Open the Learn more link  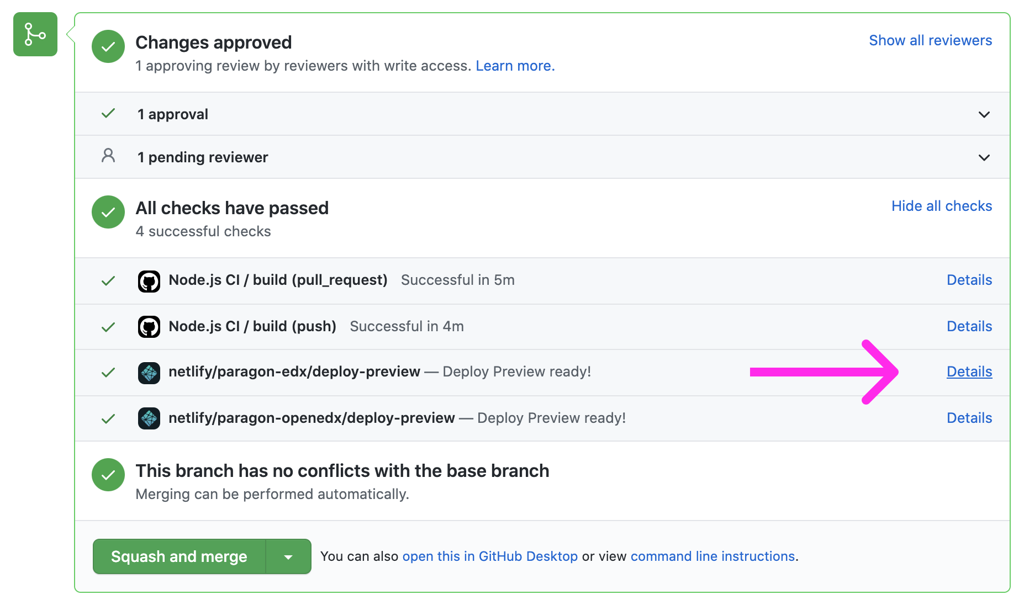click(x=515, y=66)
